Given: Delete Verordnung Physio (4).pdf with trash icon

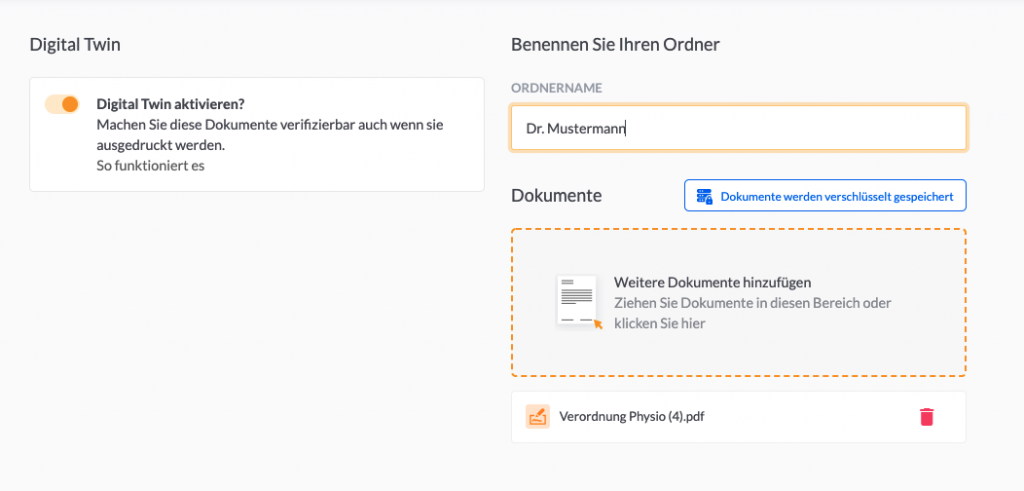Looking at the screenshot, I should [x=927, y=417].
